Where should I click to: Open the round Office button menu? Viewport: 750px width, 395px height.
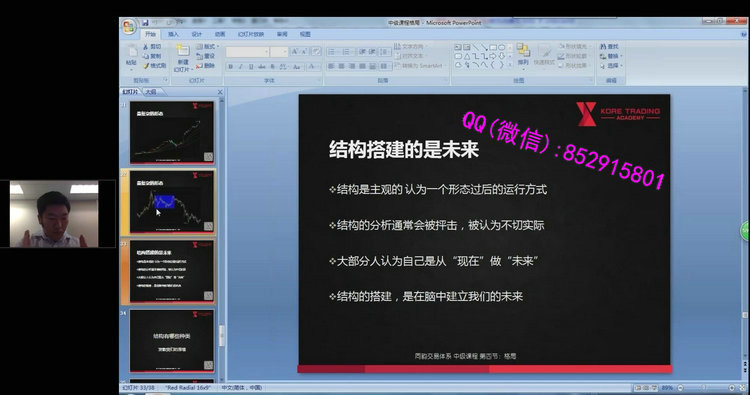(x=129, y=26)
